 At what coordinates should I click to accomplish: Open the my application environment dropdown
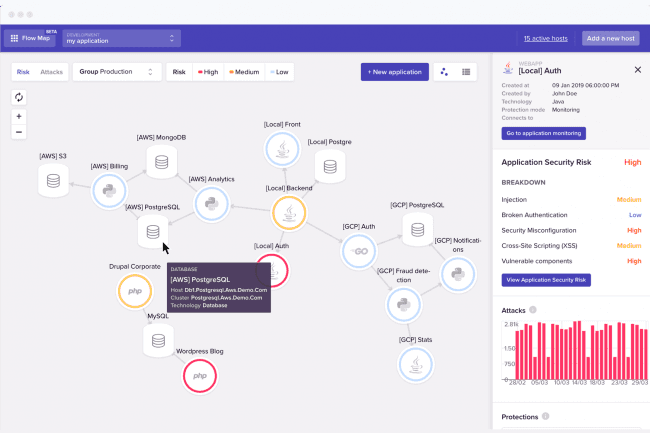click(121, 38)
